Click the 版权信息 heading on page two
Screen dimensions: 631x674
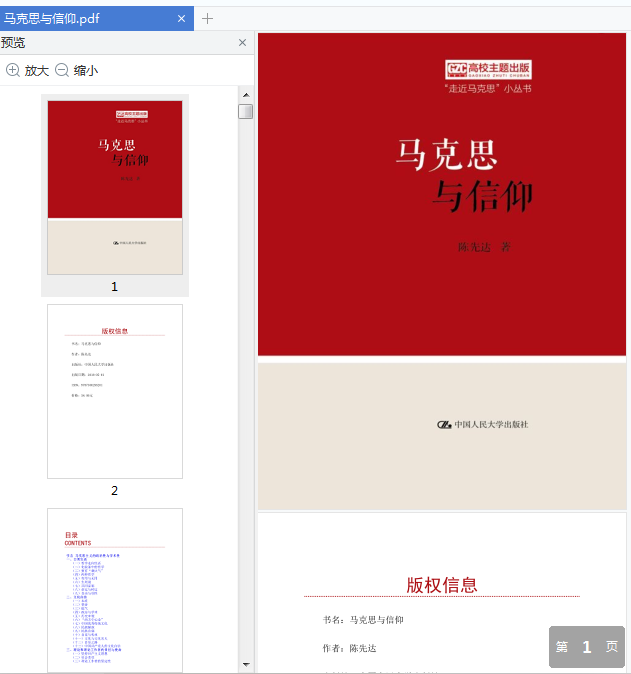(442, 585)
